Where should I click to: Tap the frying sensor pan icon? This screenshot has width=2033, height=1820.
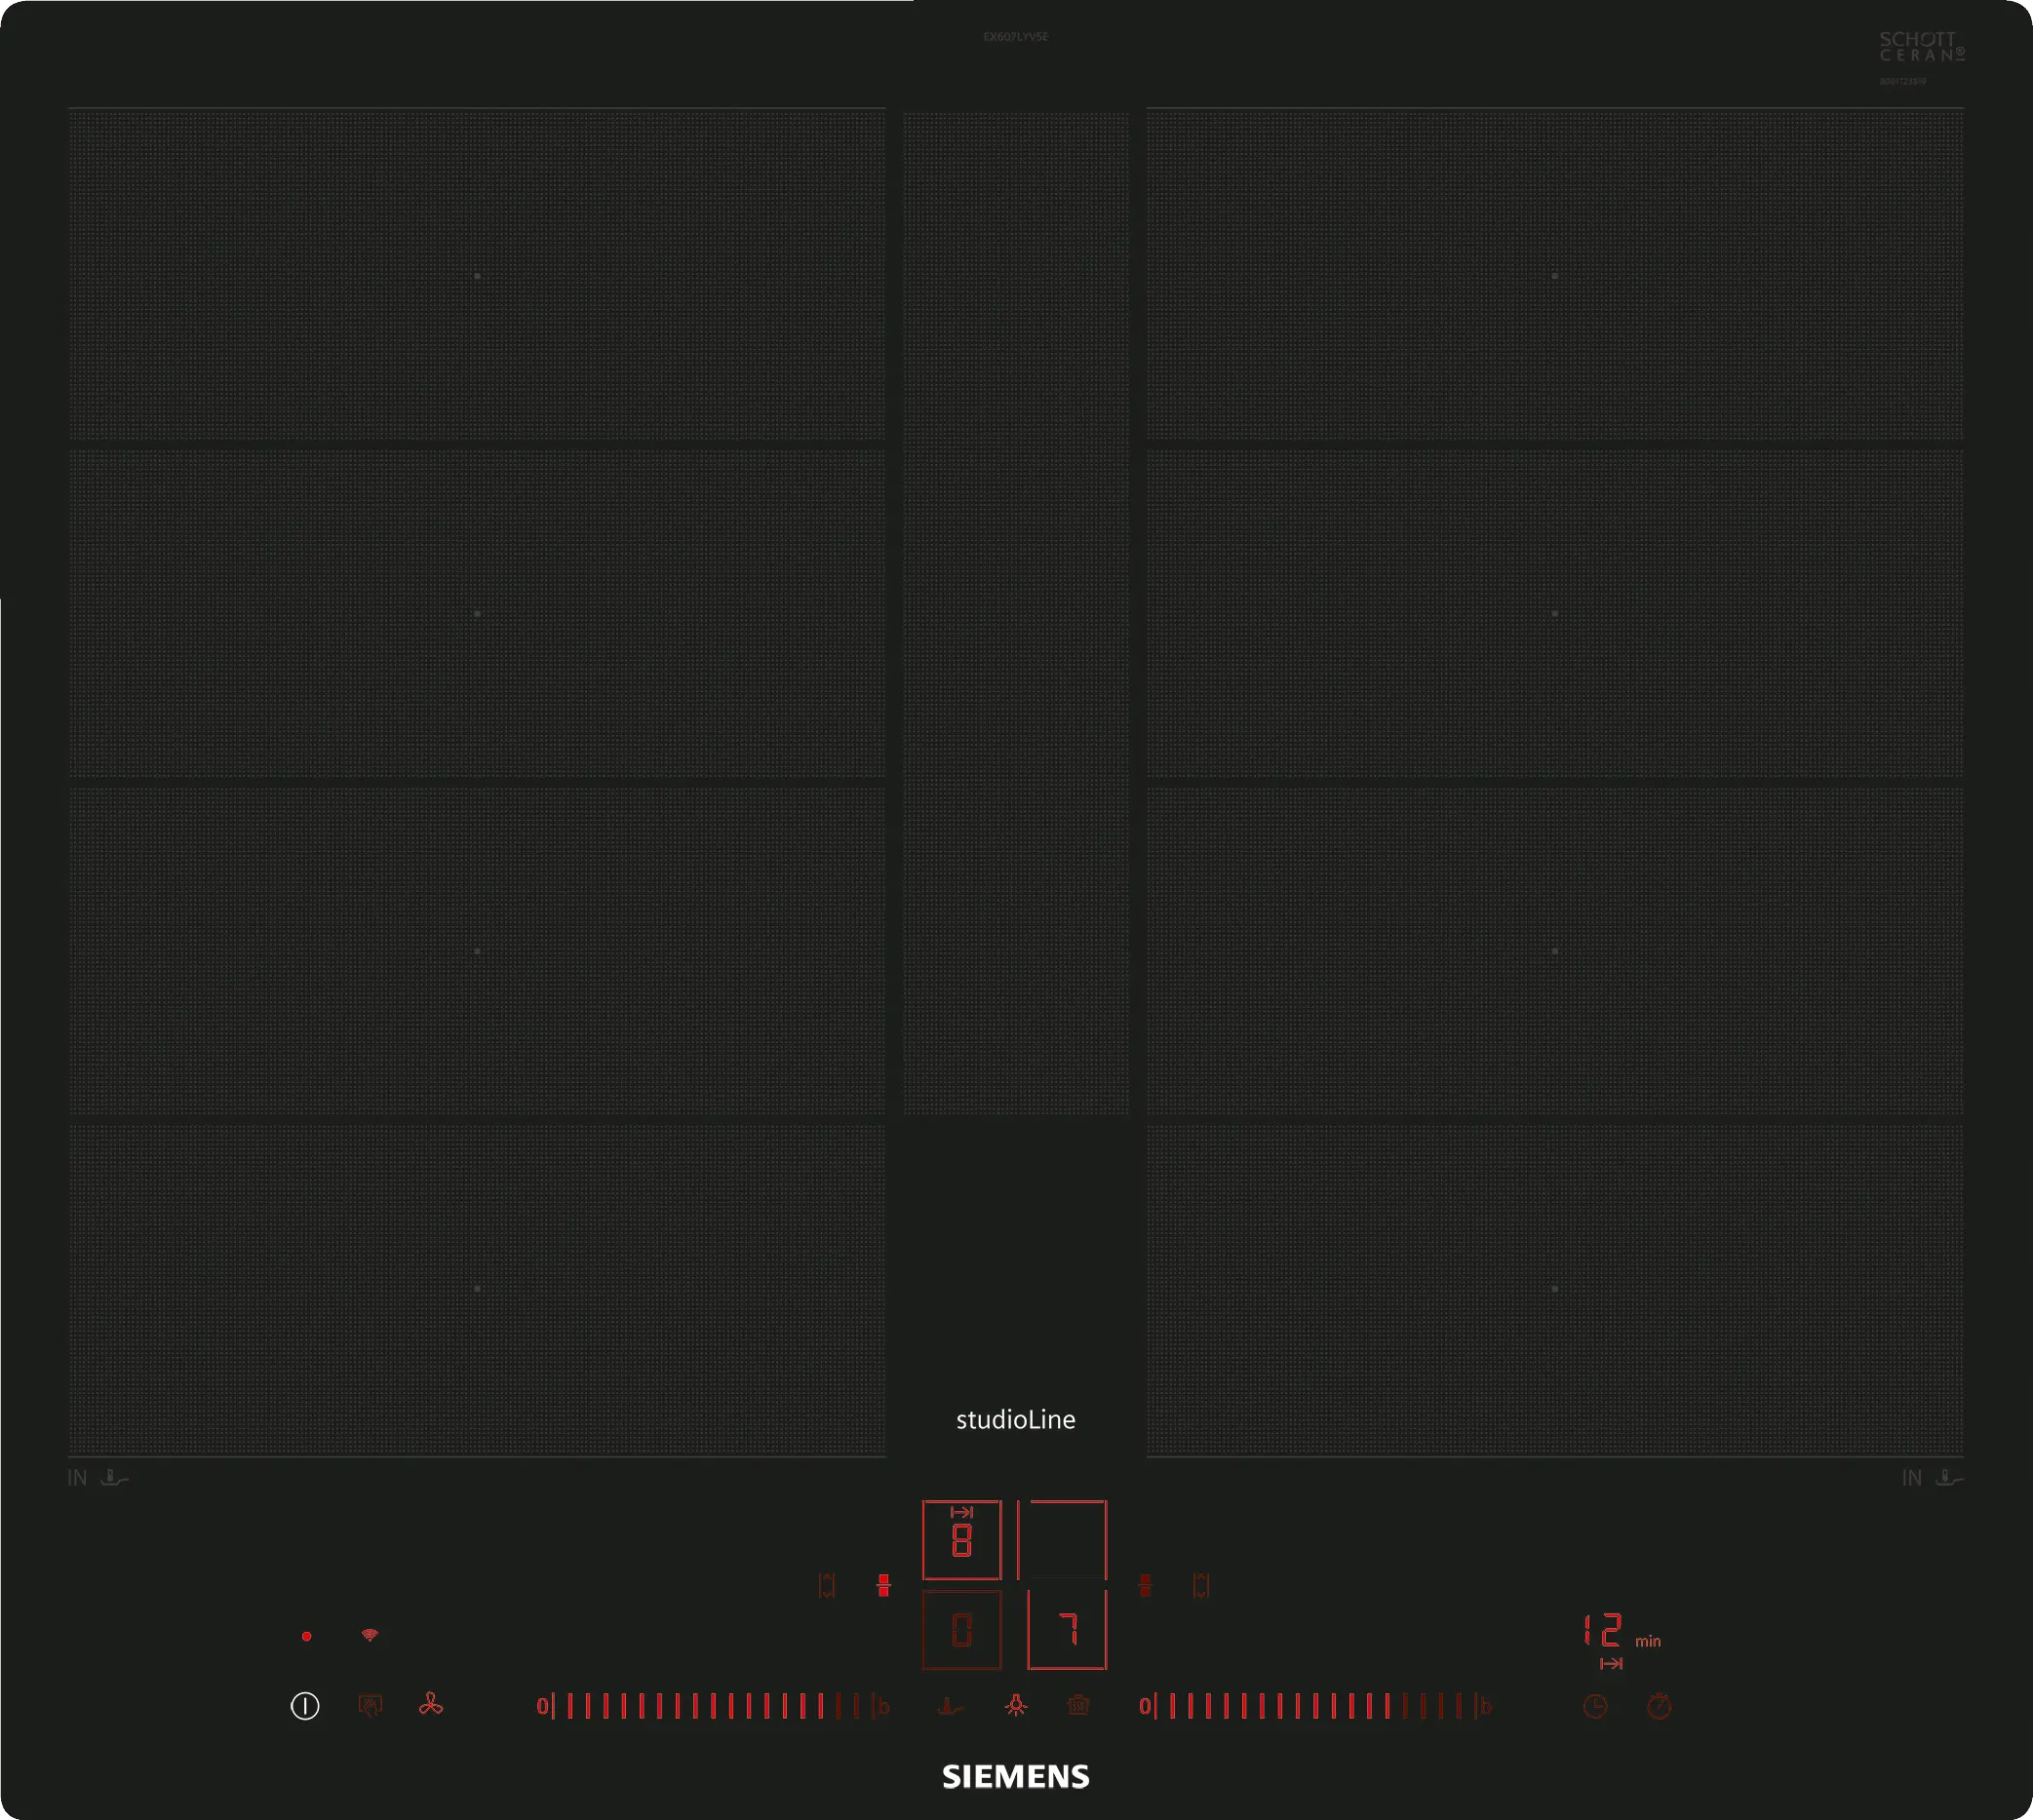point(950,1707)
